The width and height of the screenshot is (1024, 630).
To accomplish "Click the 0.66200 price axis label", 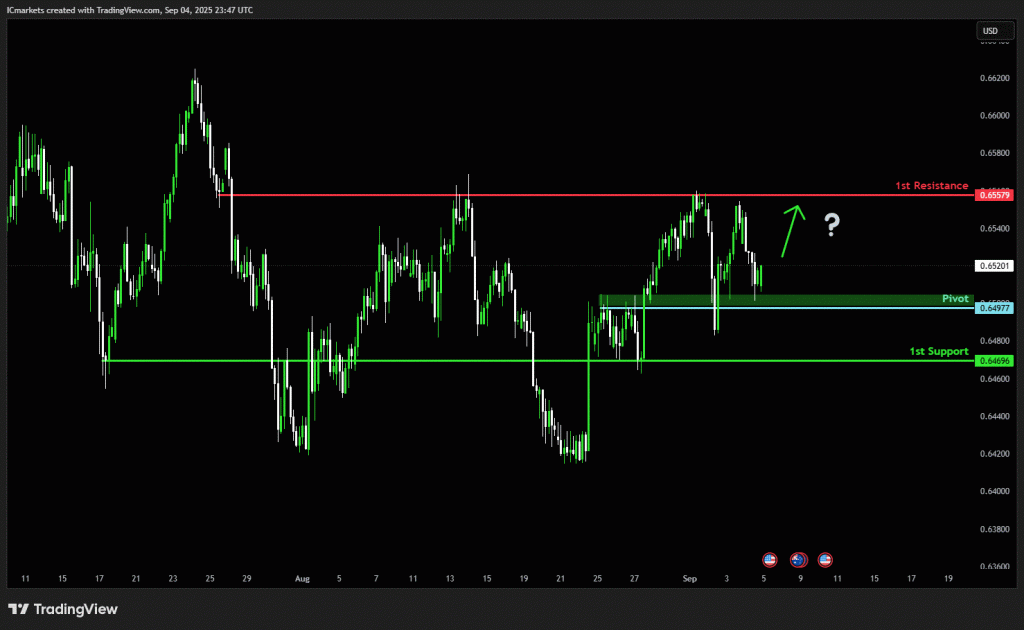I will click(x=995, y=78).
